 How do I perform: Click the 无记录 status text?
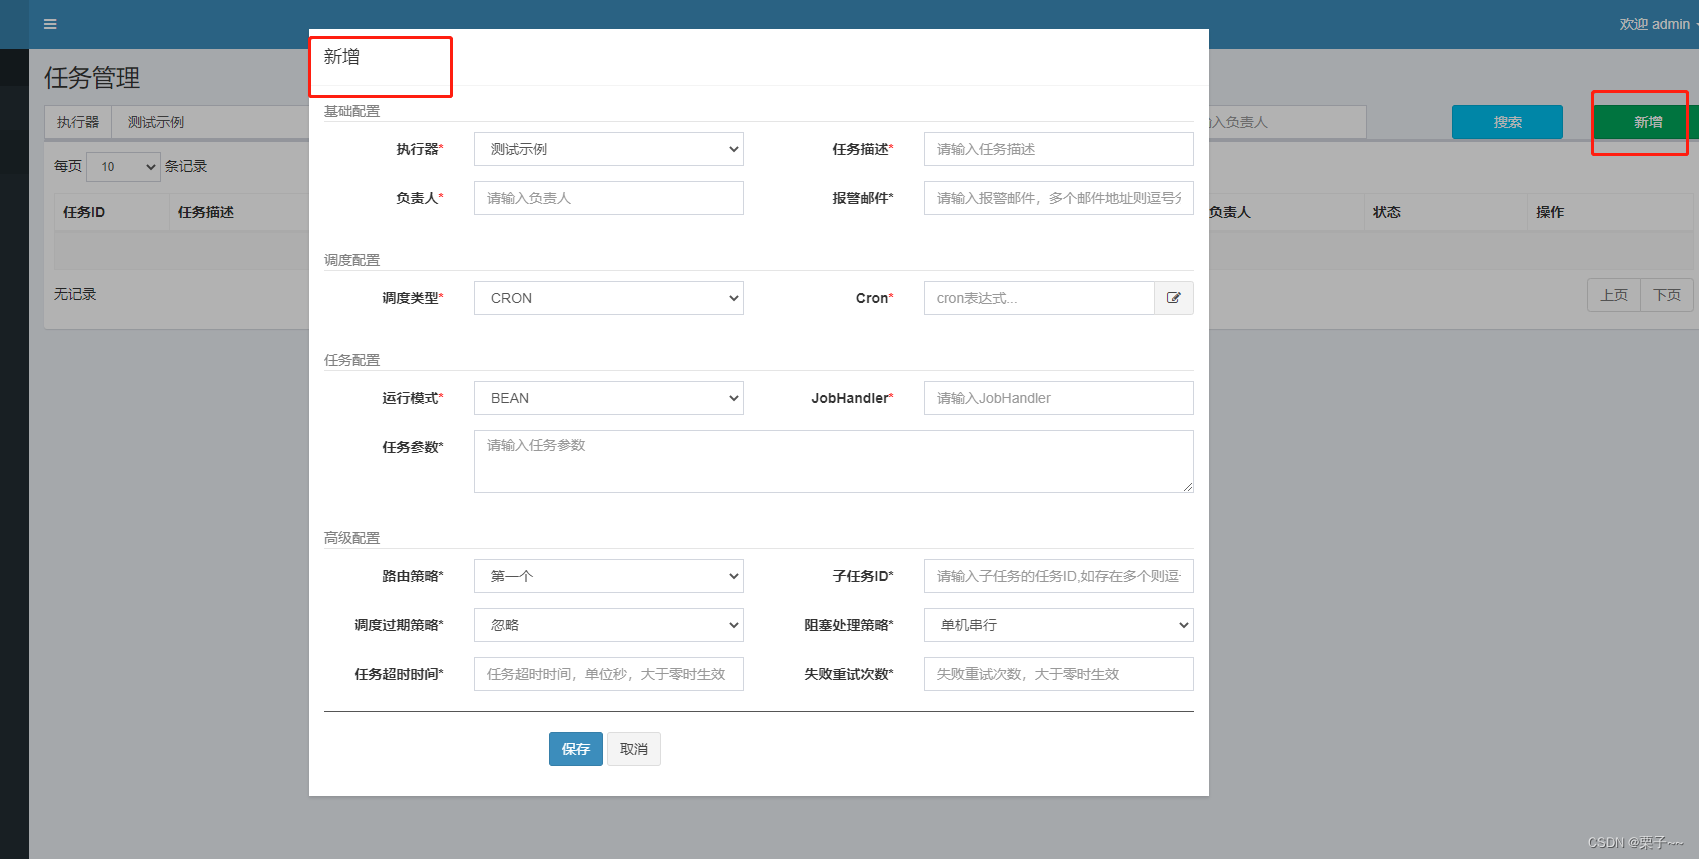(x=75, y=294)
